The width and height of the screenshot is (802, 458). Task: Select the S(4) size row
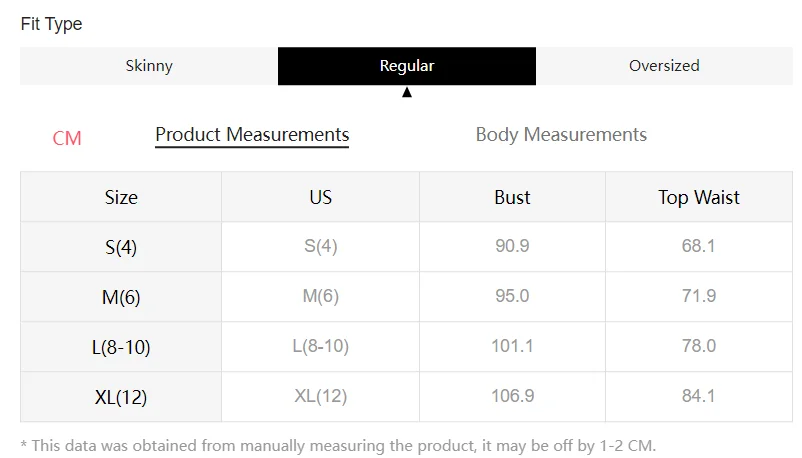click(121, 247)
